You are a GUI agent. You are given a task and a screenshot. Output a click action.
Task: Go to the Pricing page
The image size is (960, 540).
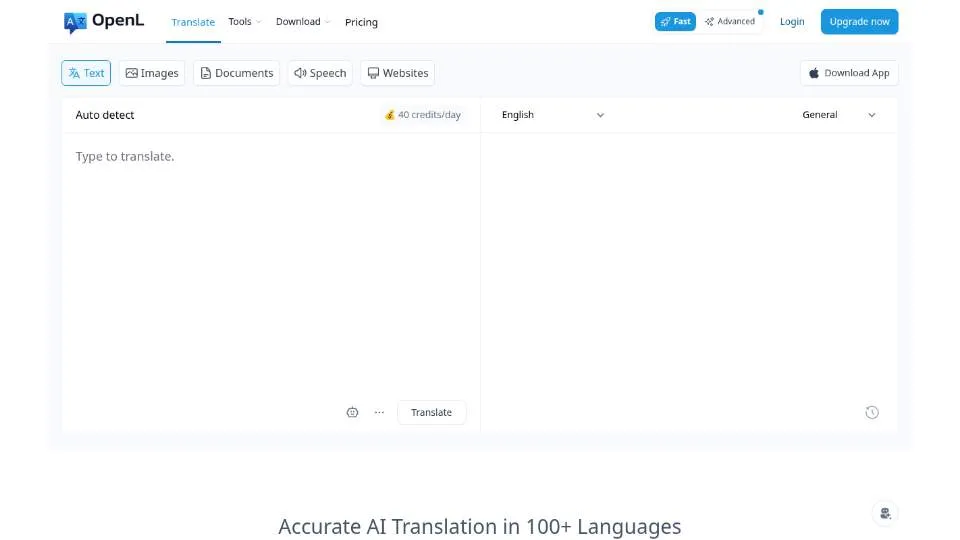coord(361,22)
